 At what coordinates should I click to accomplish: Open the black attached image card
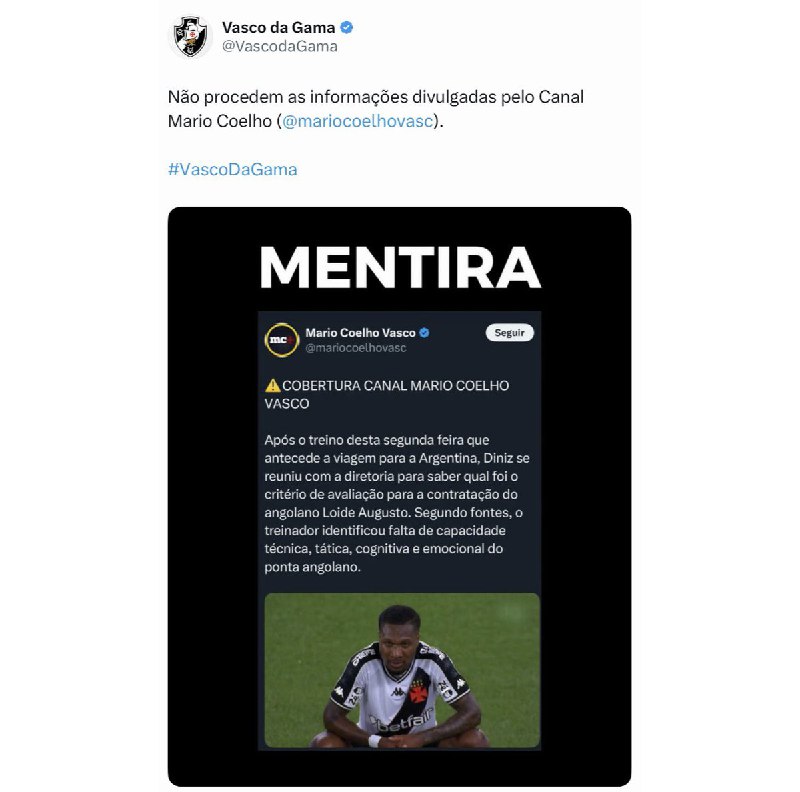click(x=399, y=497)
